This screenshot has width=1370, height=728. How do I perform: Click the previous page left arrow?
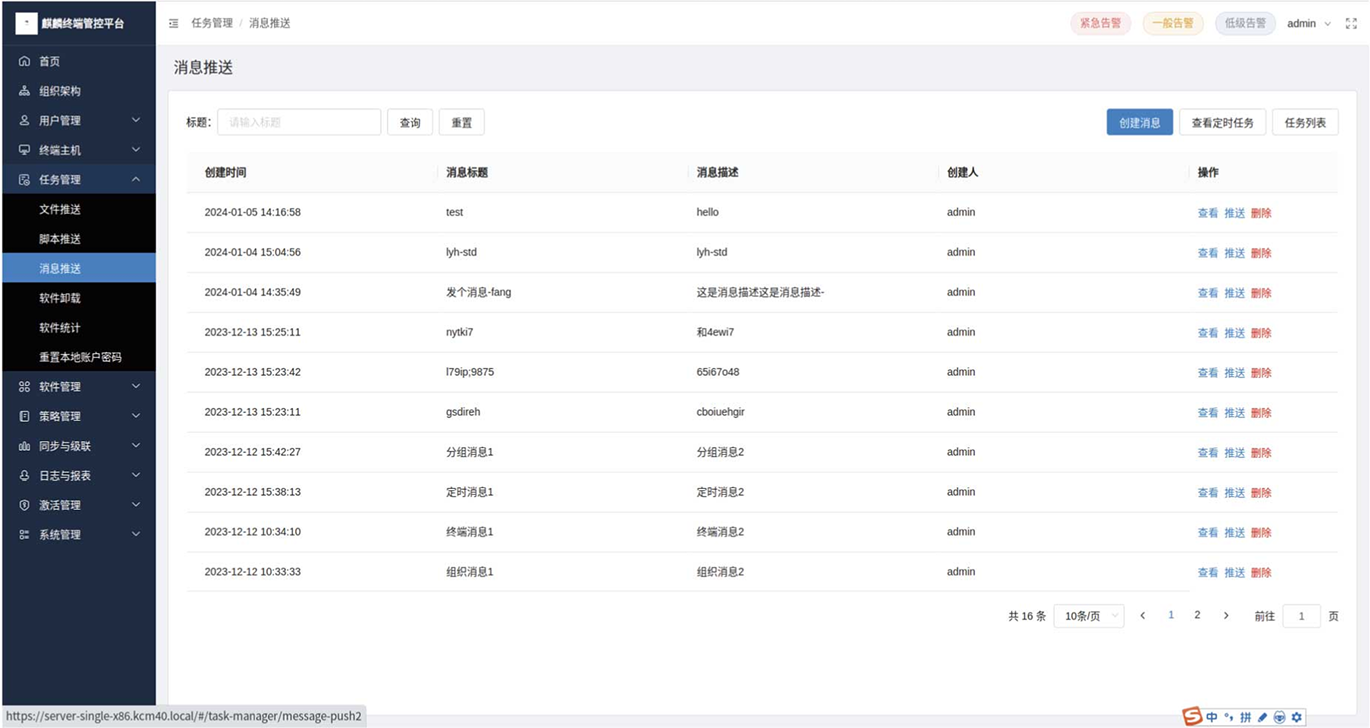click(1143, 616)
